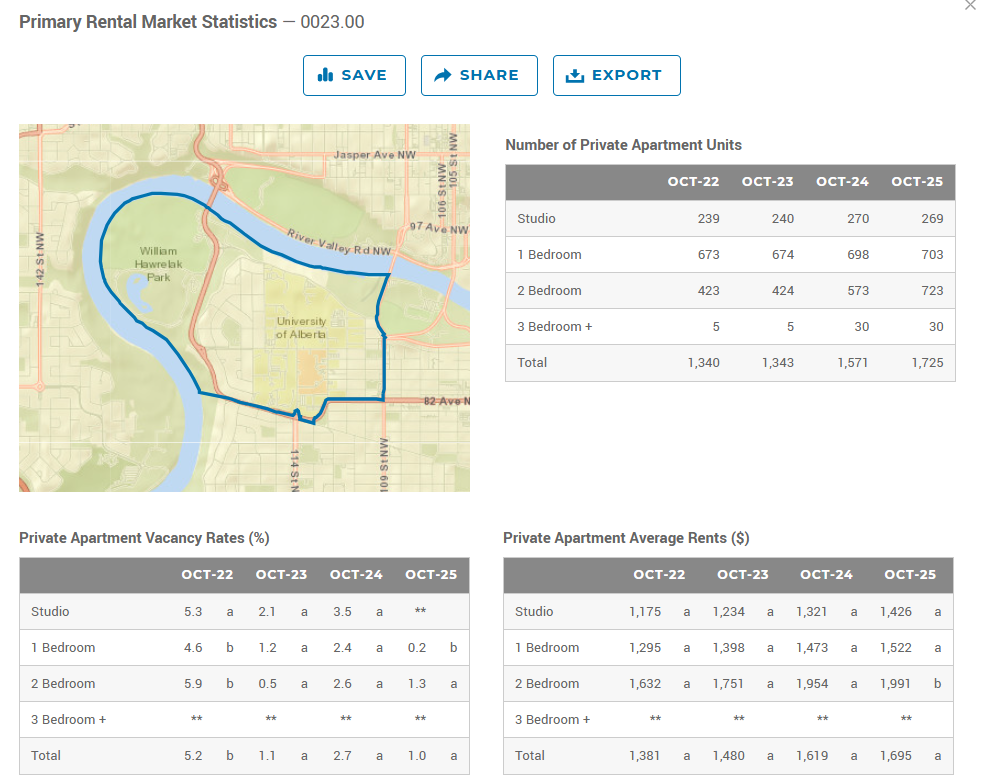Click Studio row in Apartment Units table
The height and width of the screenshot is (784, 990).
(x=537, y=219)
